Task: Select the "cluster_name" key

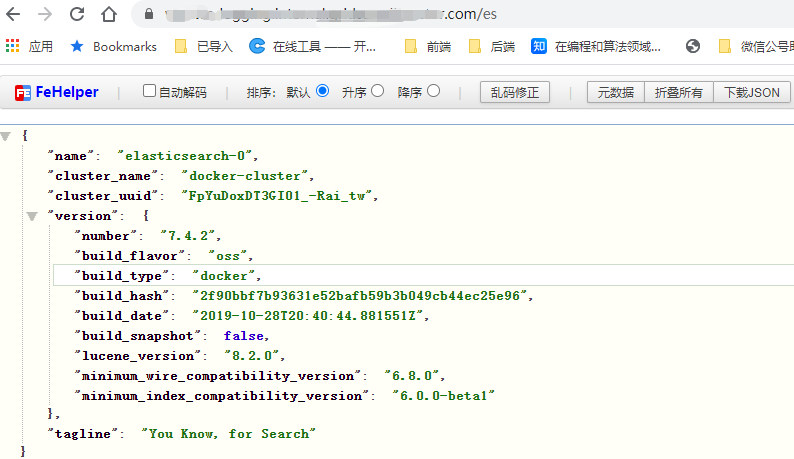Action: [x=103, y=175]
